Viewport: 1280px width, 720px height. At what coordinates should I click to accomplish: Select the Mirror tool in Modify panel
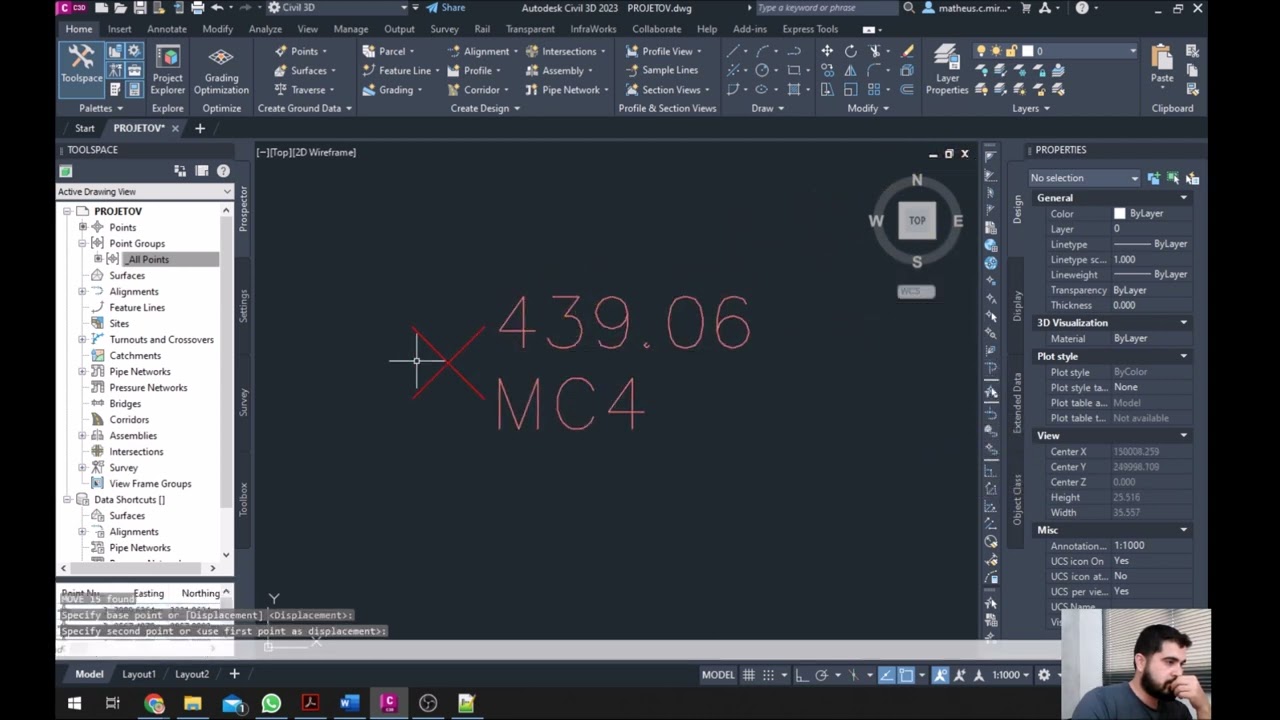coord(850,70)
